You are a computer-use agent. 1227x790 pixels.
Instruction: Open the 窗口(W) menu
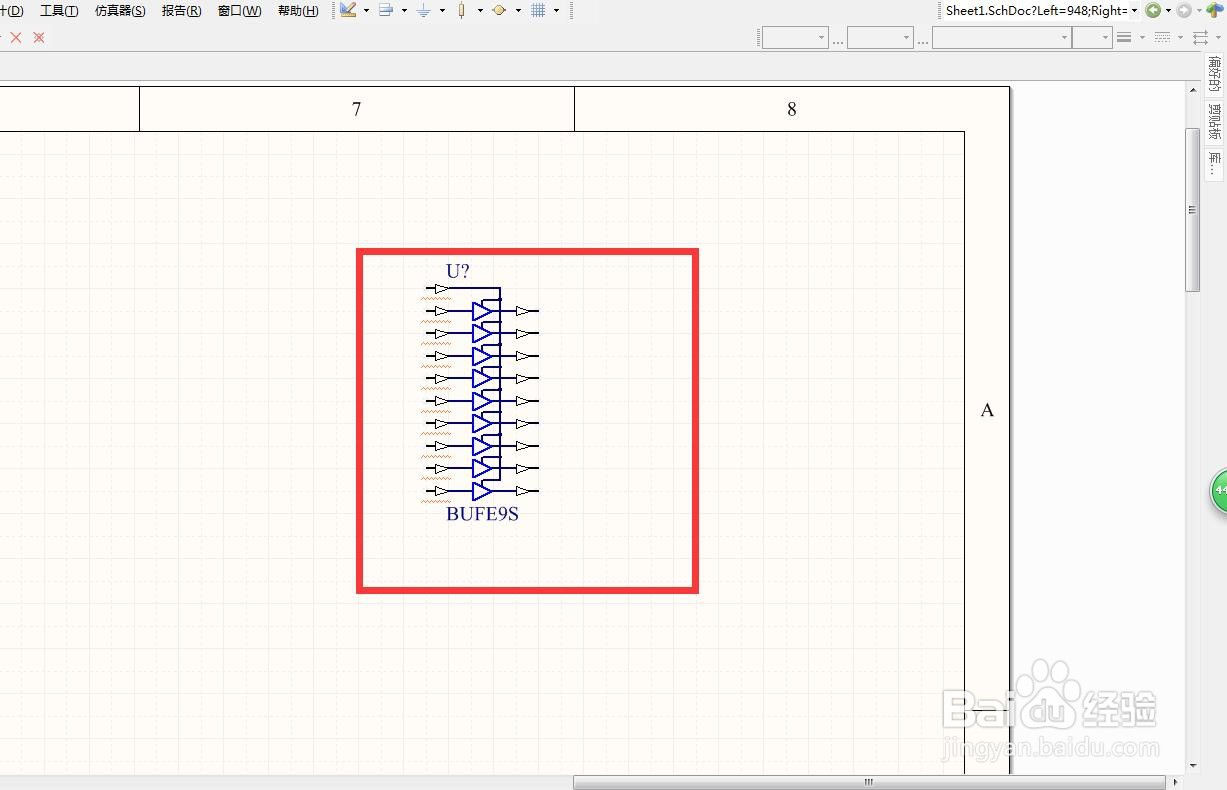[239, 11]
